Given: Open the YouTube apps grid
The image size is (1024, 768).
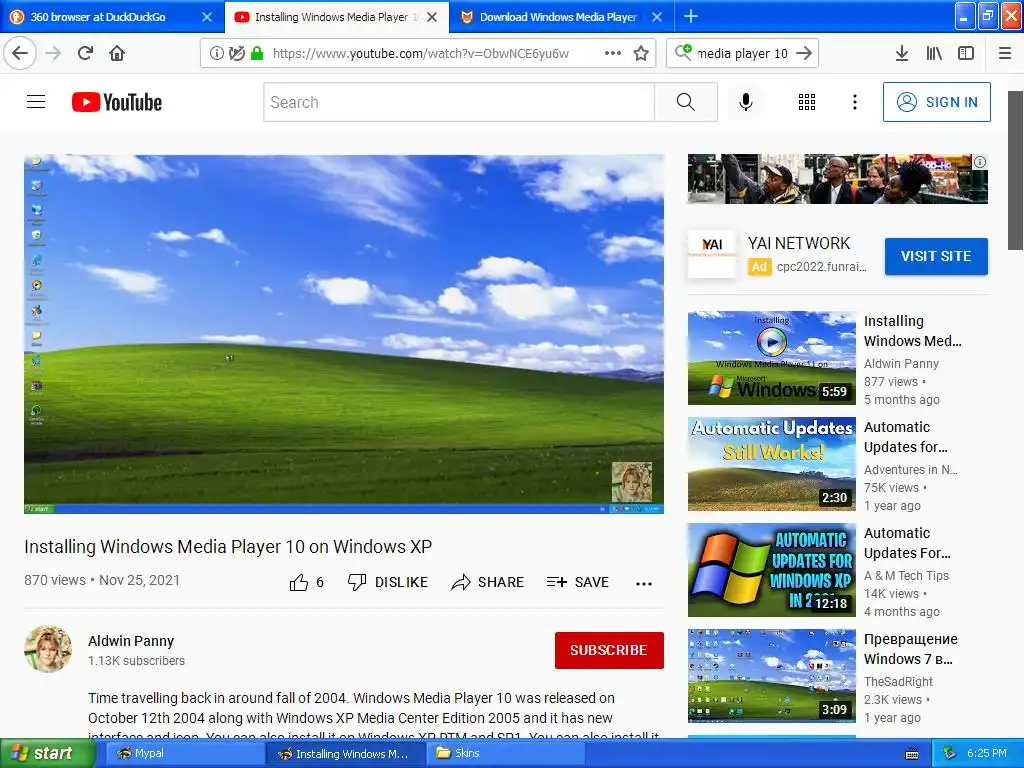Looking at the screenshot, I should click(807, 102).
